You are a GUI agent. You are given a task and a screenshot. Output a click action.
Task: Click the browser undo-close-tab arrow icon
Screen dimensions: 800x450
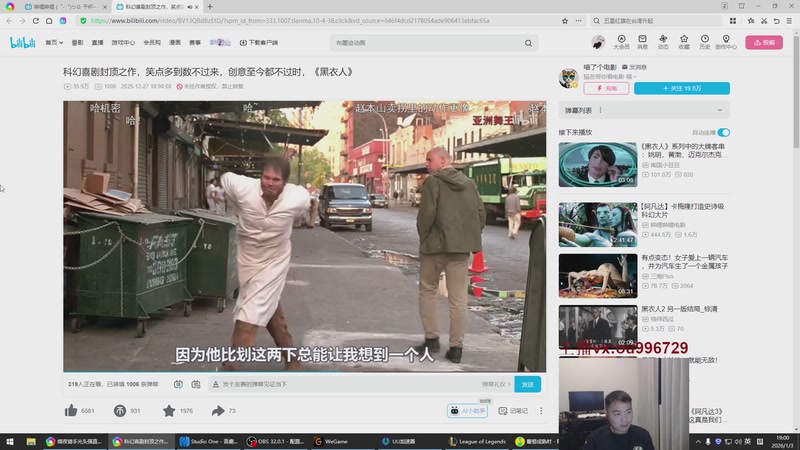[x=777, y=21]
